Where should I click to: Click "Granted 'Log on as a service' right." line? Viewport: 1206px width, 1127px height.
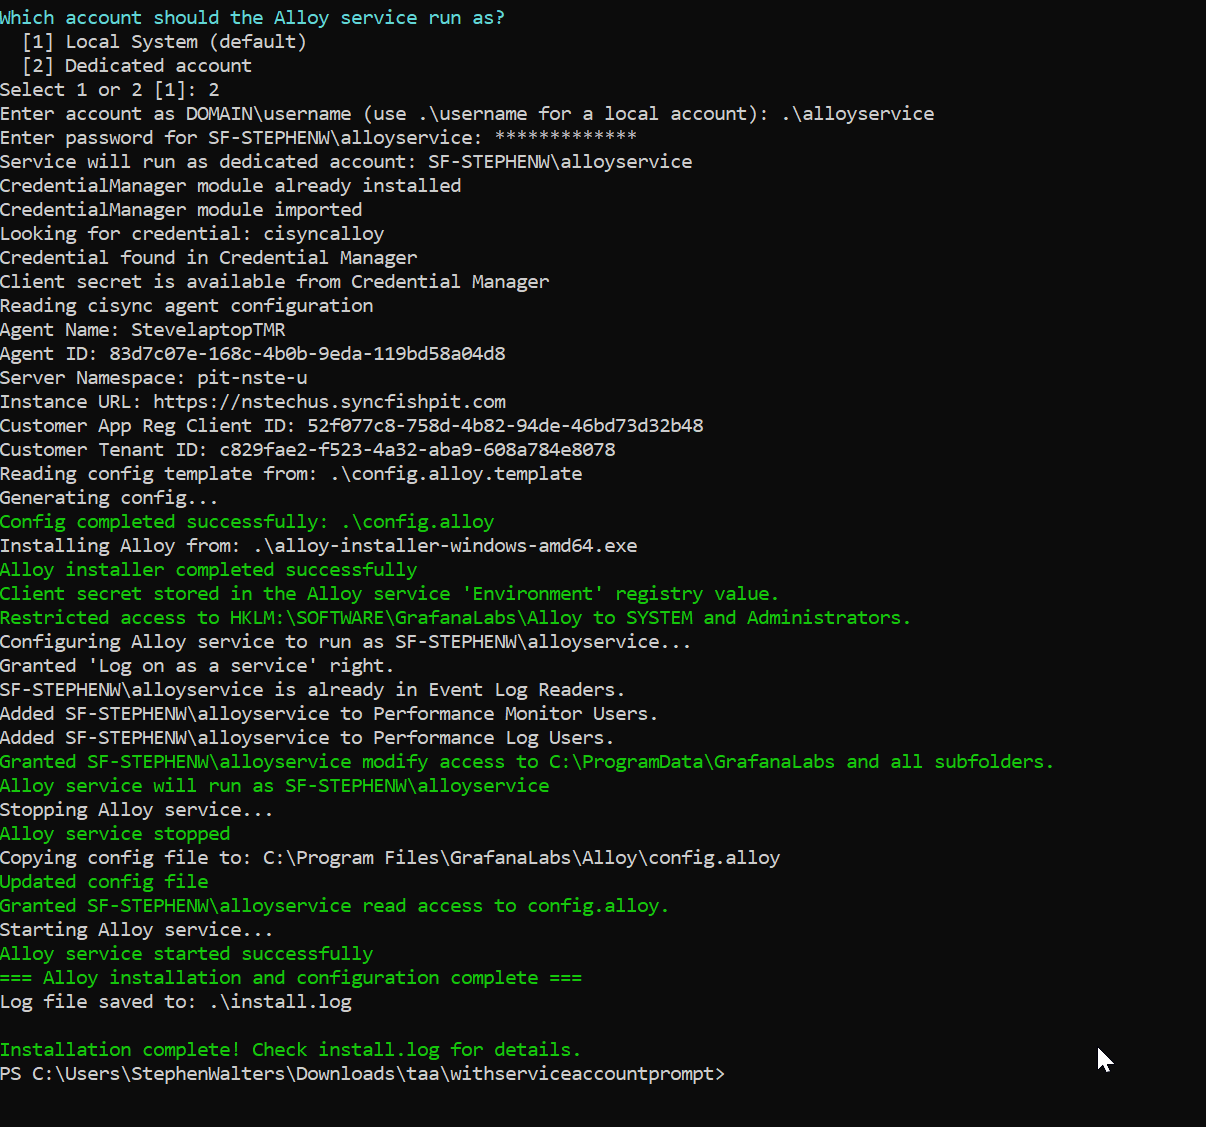tap(198, 666)
